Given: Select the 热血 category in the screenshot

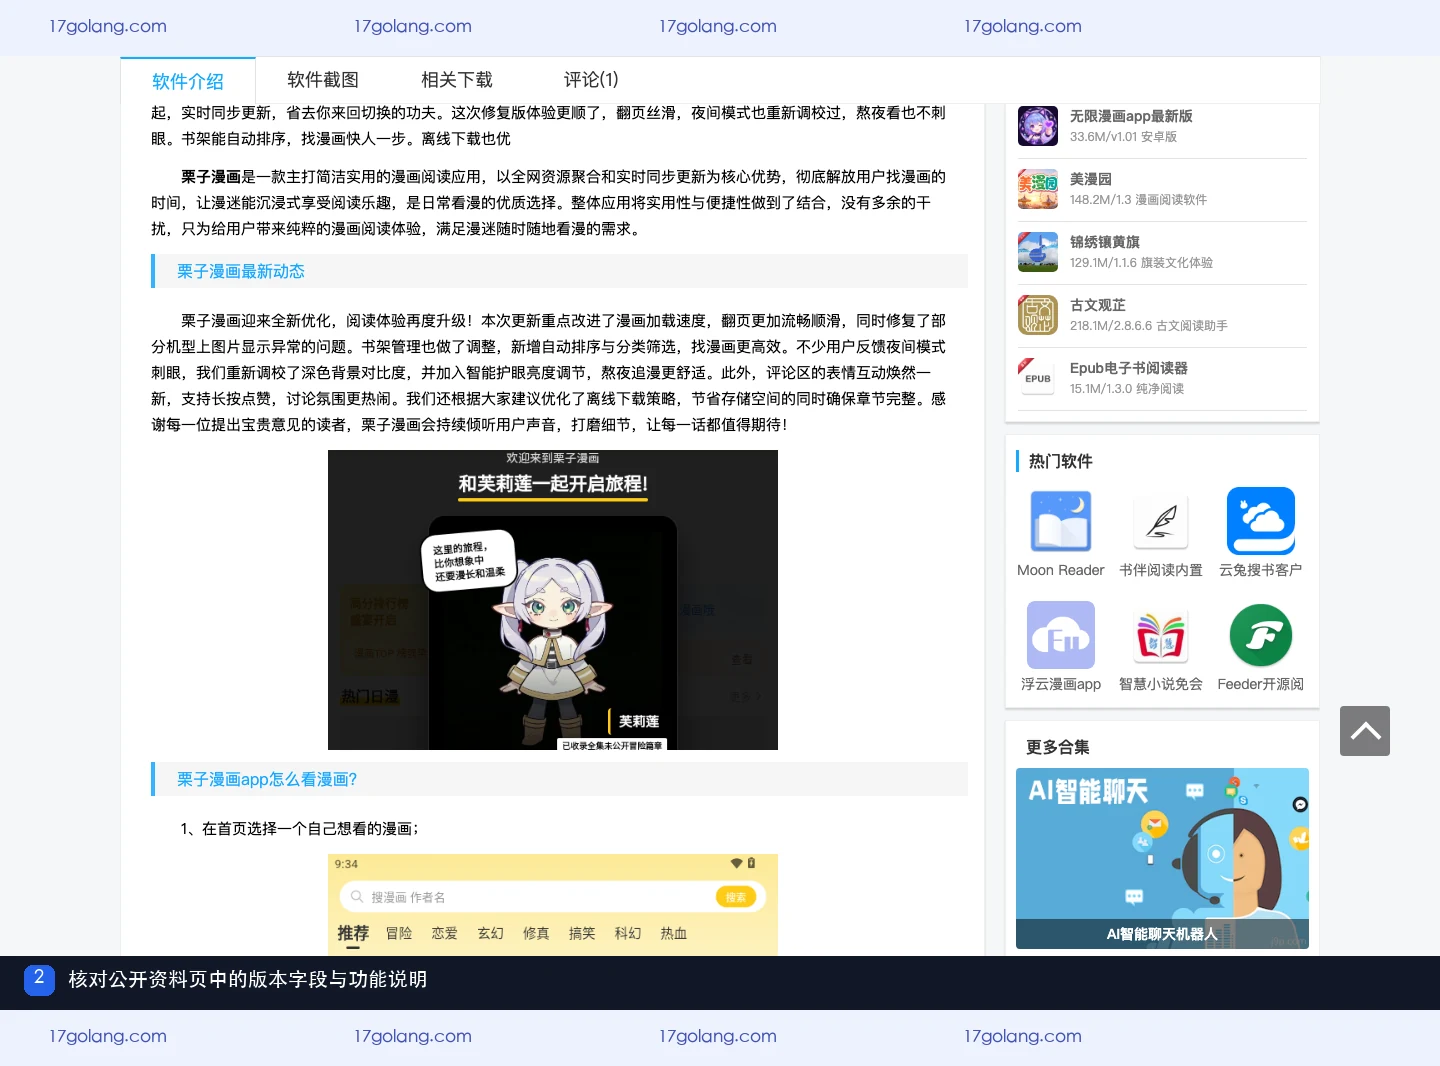Looking at the screenshot, I should point(674,933).
